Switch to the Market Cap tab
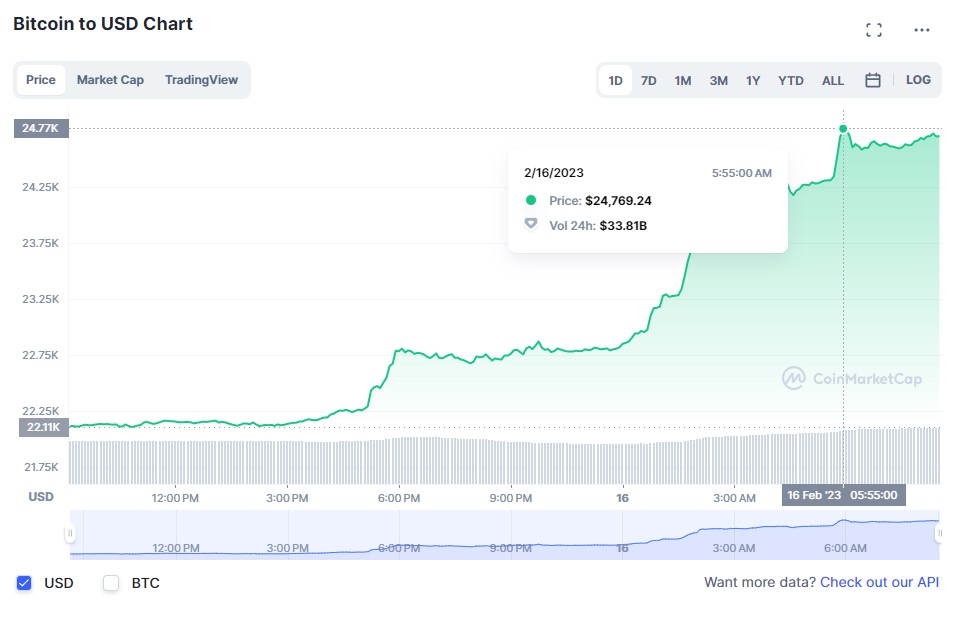966x620 pixels. coord(110,80)
